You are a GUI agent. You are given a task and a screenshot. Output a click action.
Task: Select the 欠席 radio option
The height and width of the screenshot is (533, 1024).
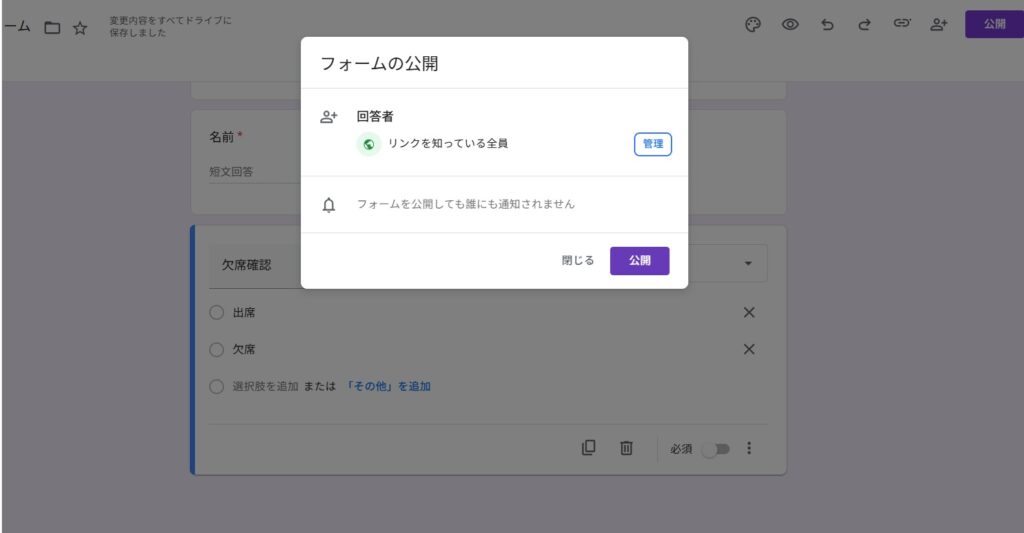(x=217, y=350)
